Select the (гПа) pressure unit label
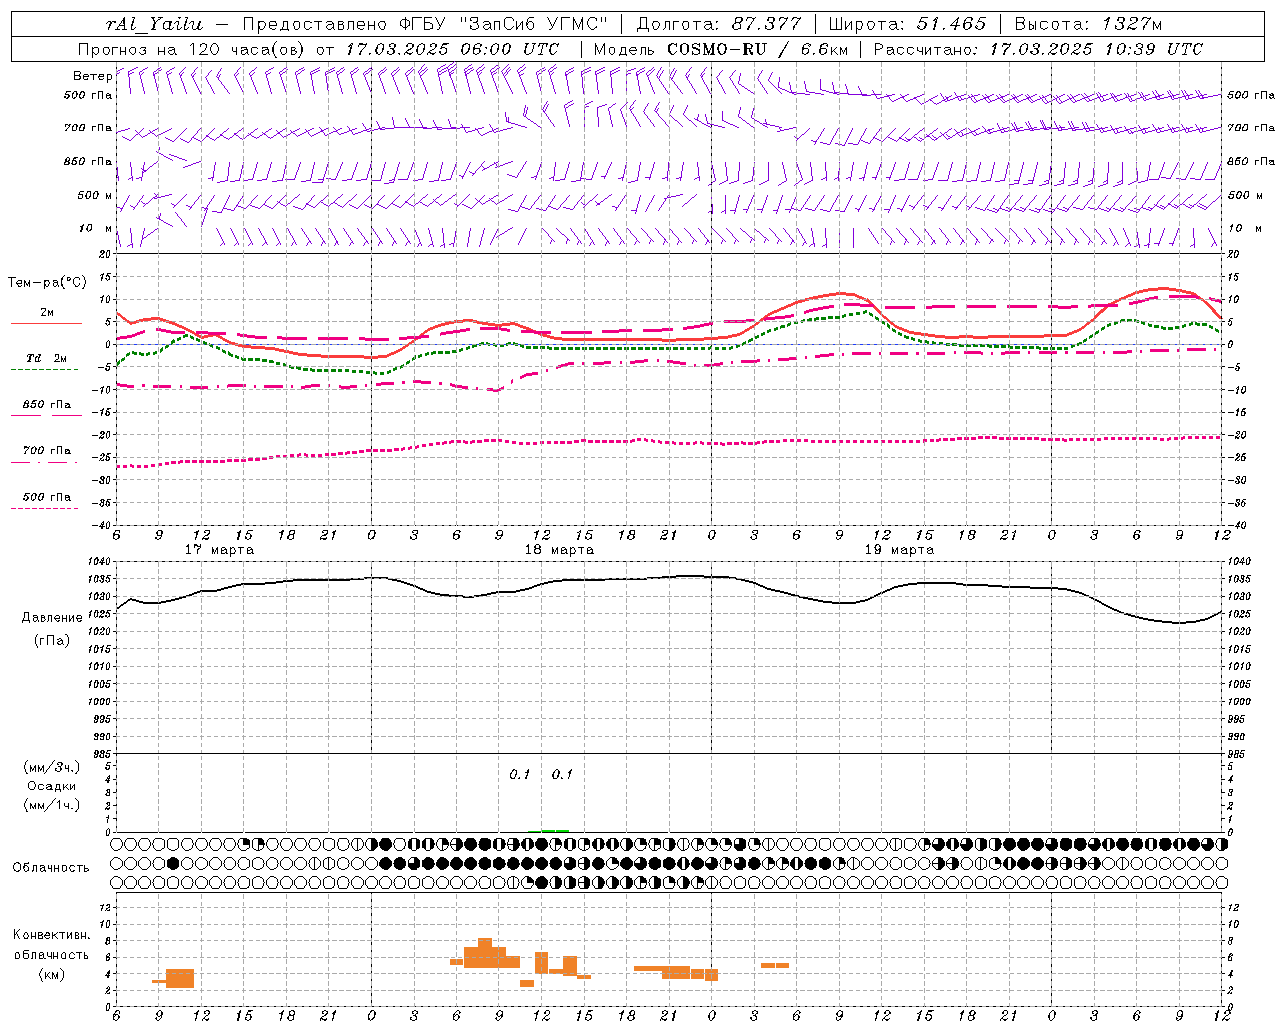The image size is (1280, 1024). click(52, 640)
